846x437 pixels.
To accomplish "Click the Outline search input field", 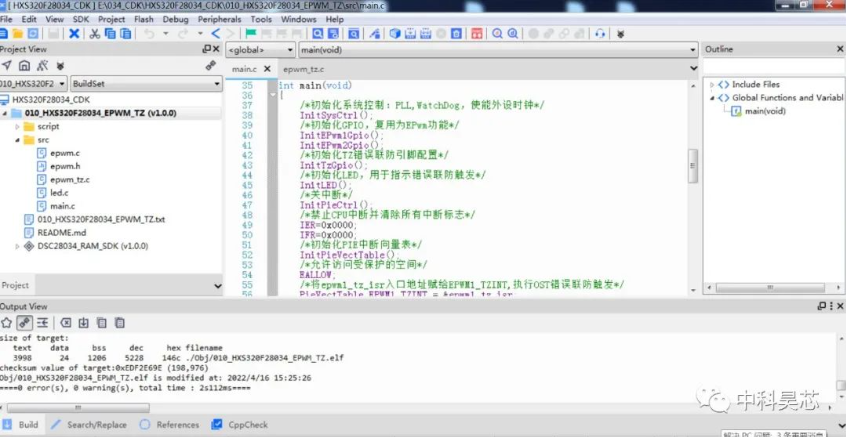I will 773,66.
